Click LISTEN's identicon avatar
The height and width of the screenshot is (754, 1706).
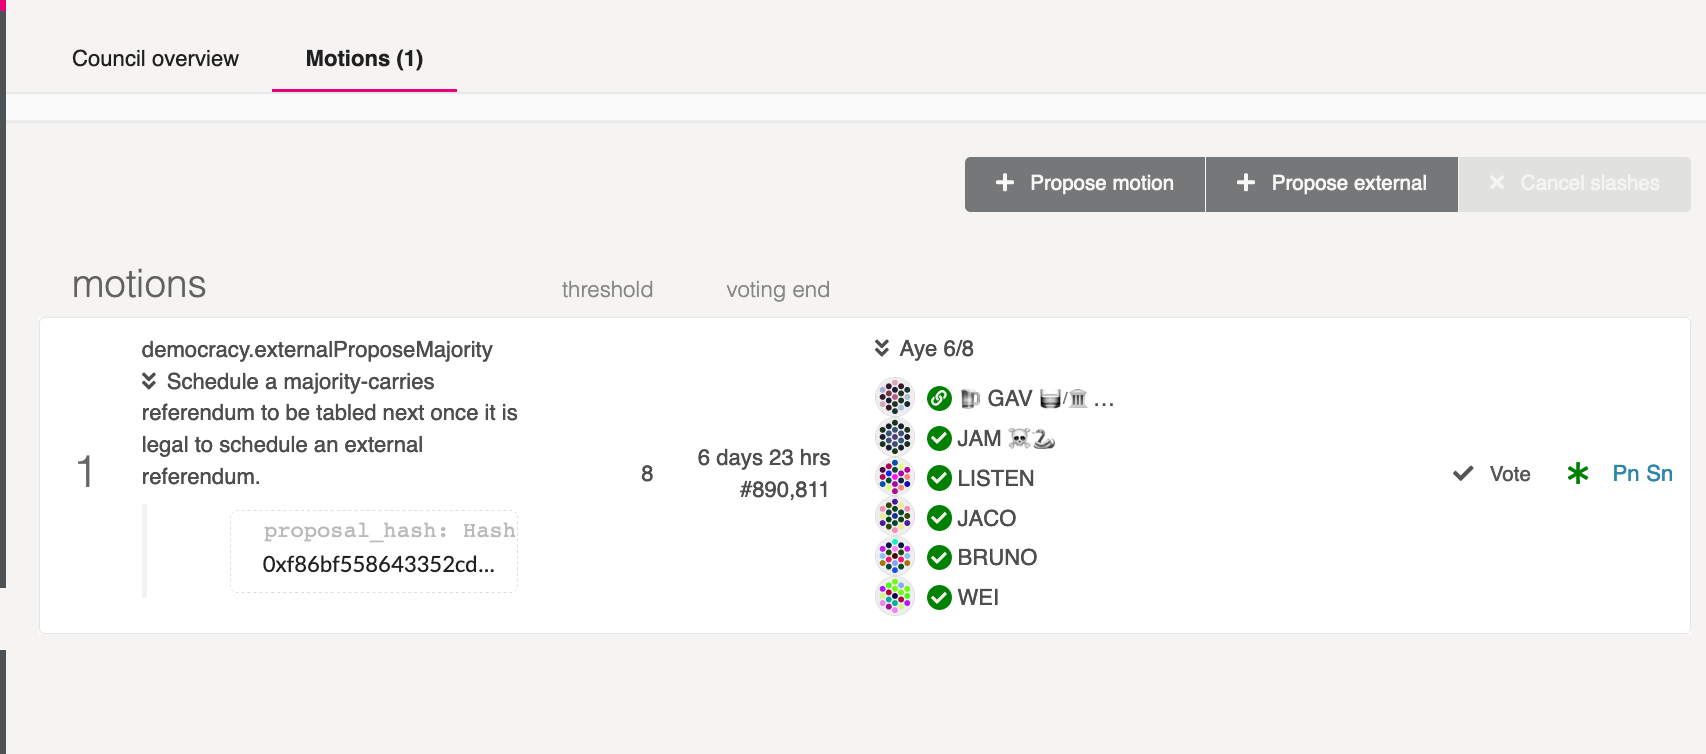[x=895, y=478]
